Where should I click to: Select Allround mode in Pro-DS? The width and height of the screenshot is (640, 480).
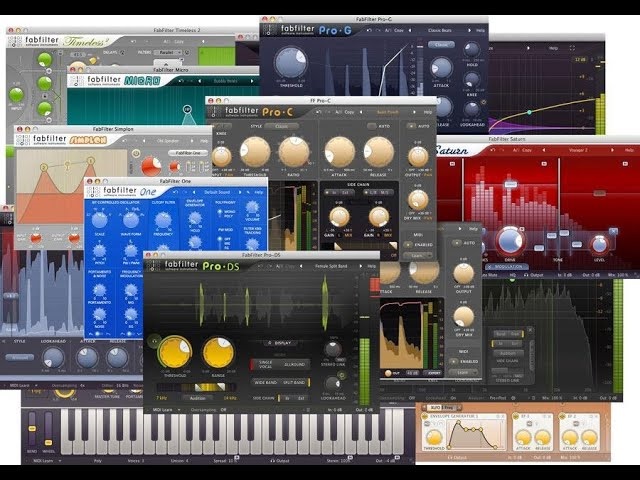click(295, 364)
